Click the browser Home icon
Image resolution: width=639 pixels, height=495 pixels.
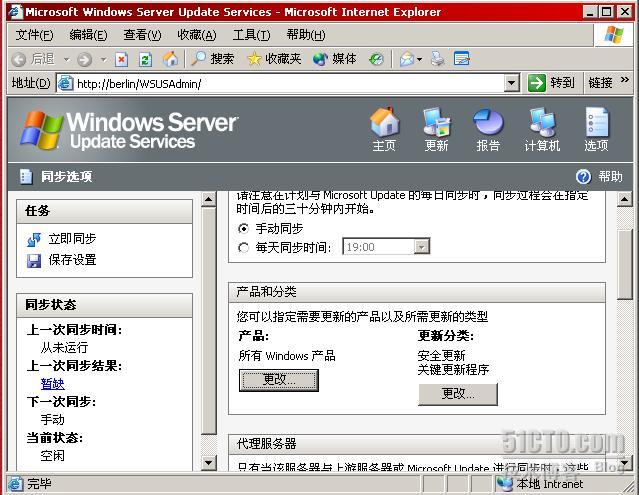(170, 59)
